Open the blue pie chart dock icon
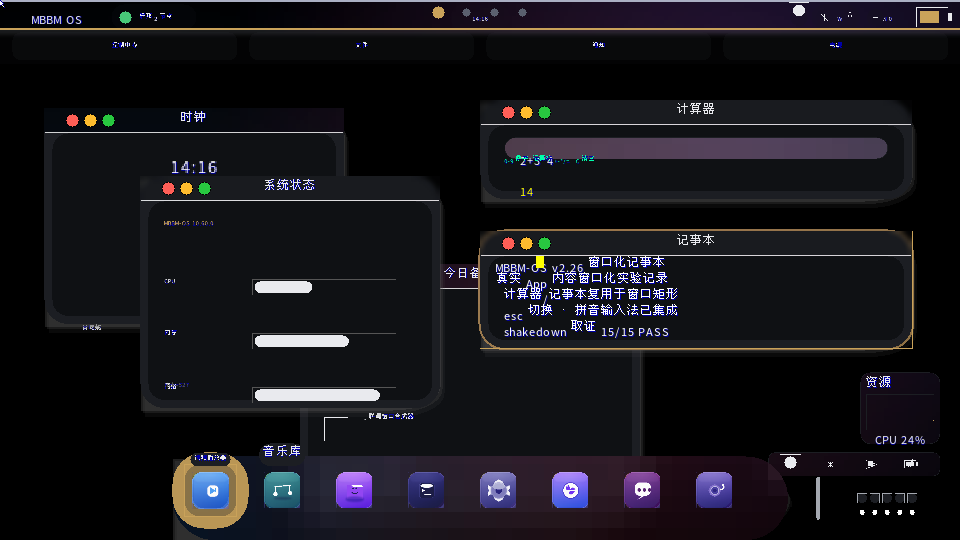The height and width of the screenshot is (540, 960). click(570, 490)
